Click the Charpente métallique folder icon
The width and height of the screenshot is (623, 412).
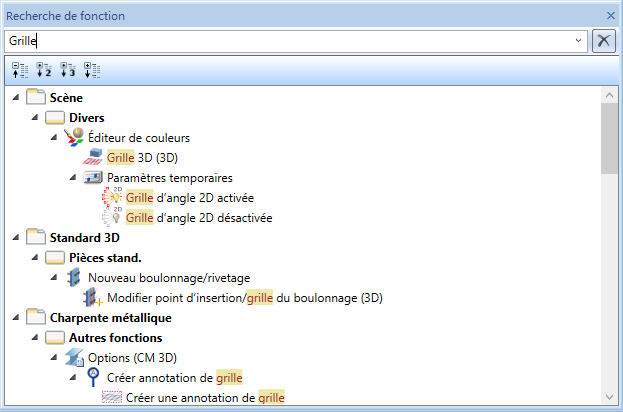click(x=36, y=317)
